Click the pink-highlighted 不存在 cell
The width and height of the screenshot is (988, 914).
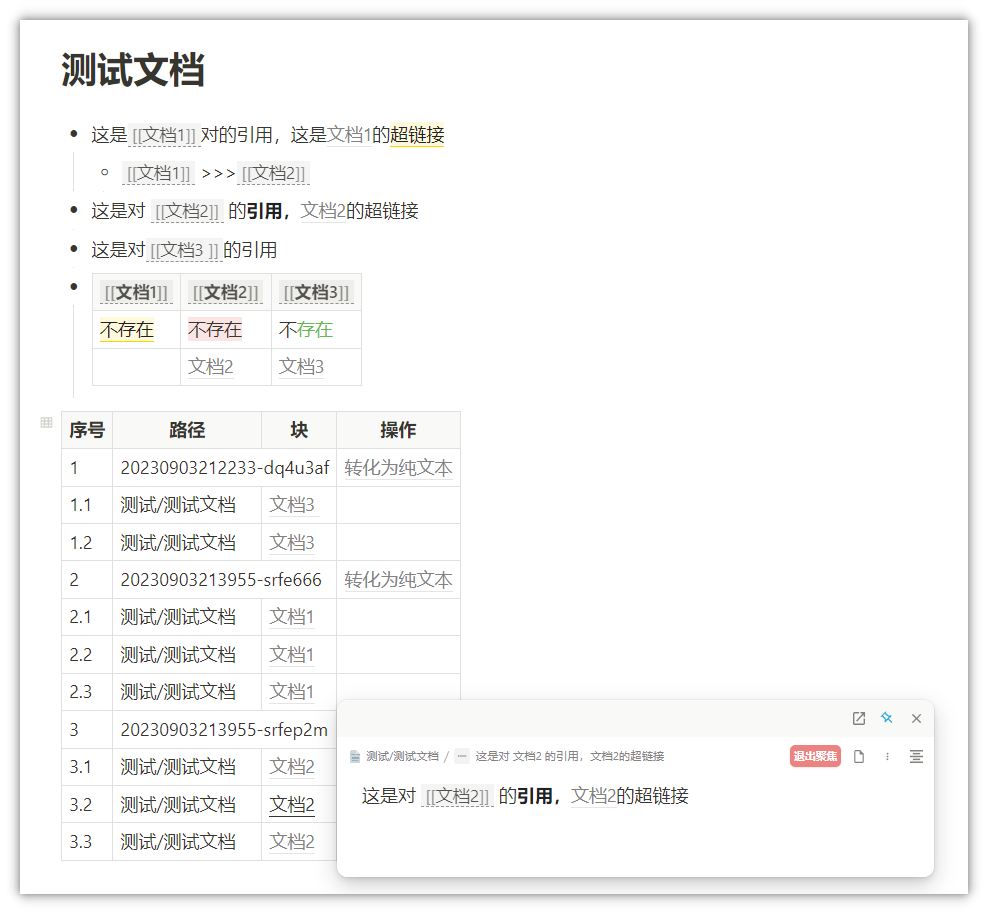(x=215, y=329)
